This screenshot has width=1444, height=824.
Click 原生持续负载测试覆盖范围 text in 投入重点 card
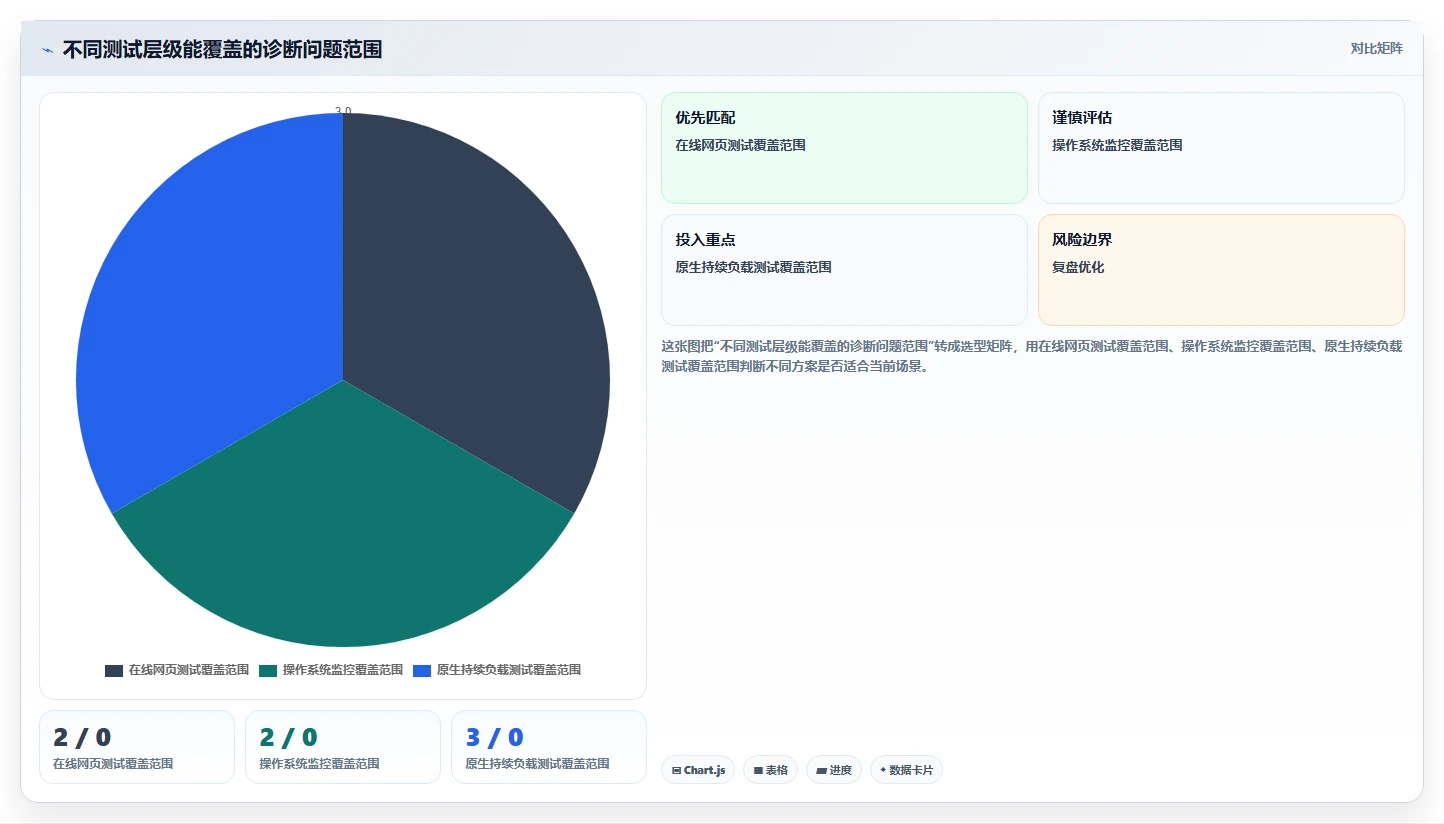pyautogui.click(x=753, y=267)
